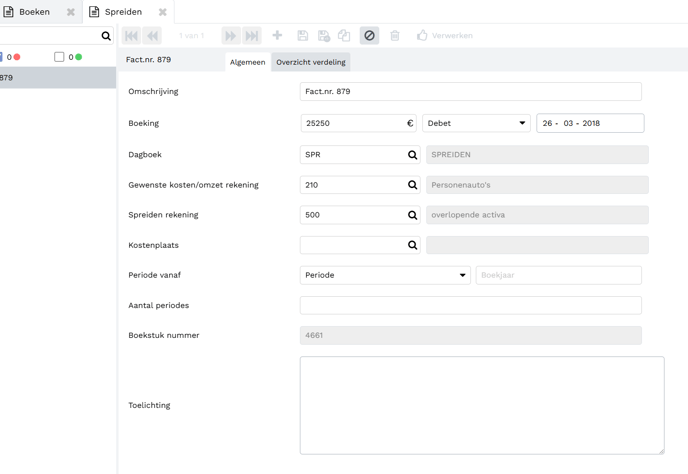Click the 'Fact.nr. 879' header title

tap(148, 59)
